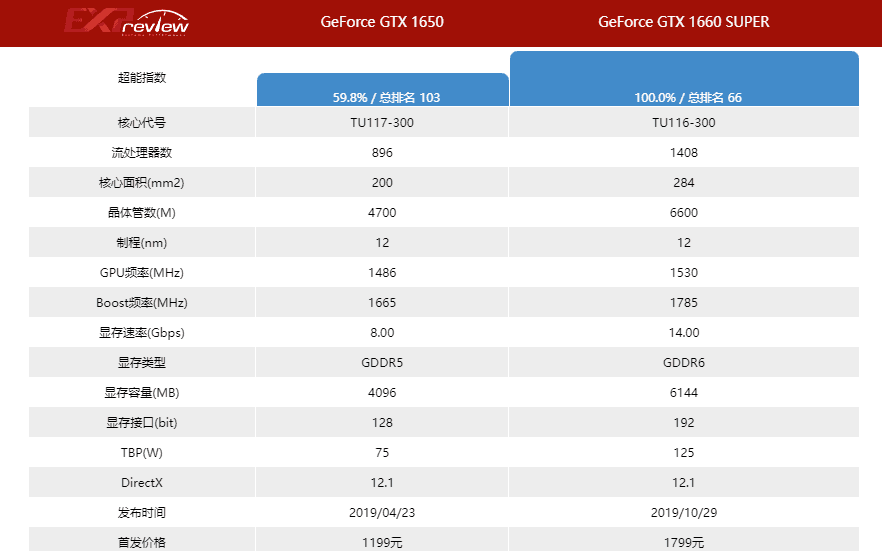
Task: Click the EXPreview logo
Action: click(127, 22)
